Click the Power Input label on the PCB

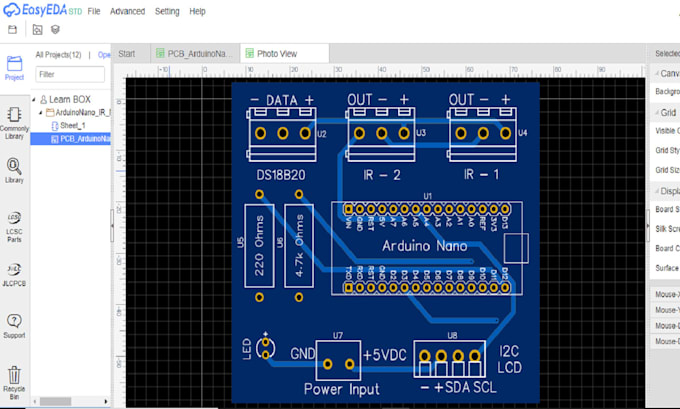click(x=342, y=389)
